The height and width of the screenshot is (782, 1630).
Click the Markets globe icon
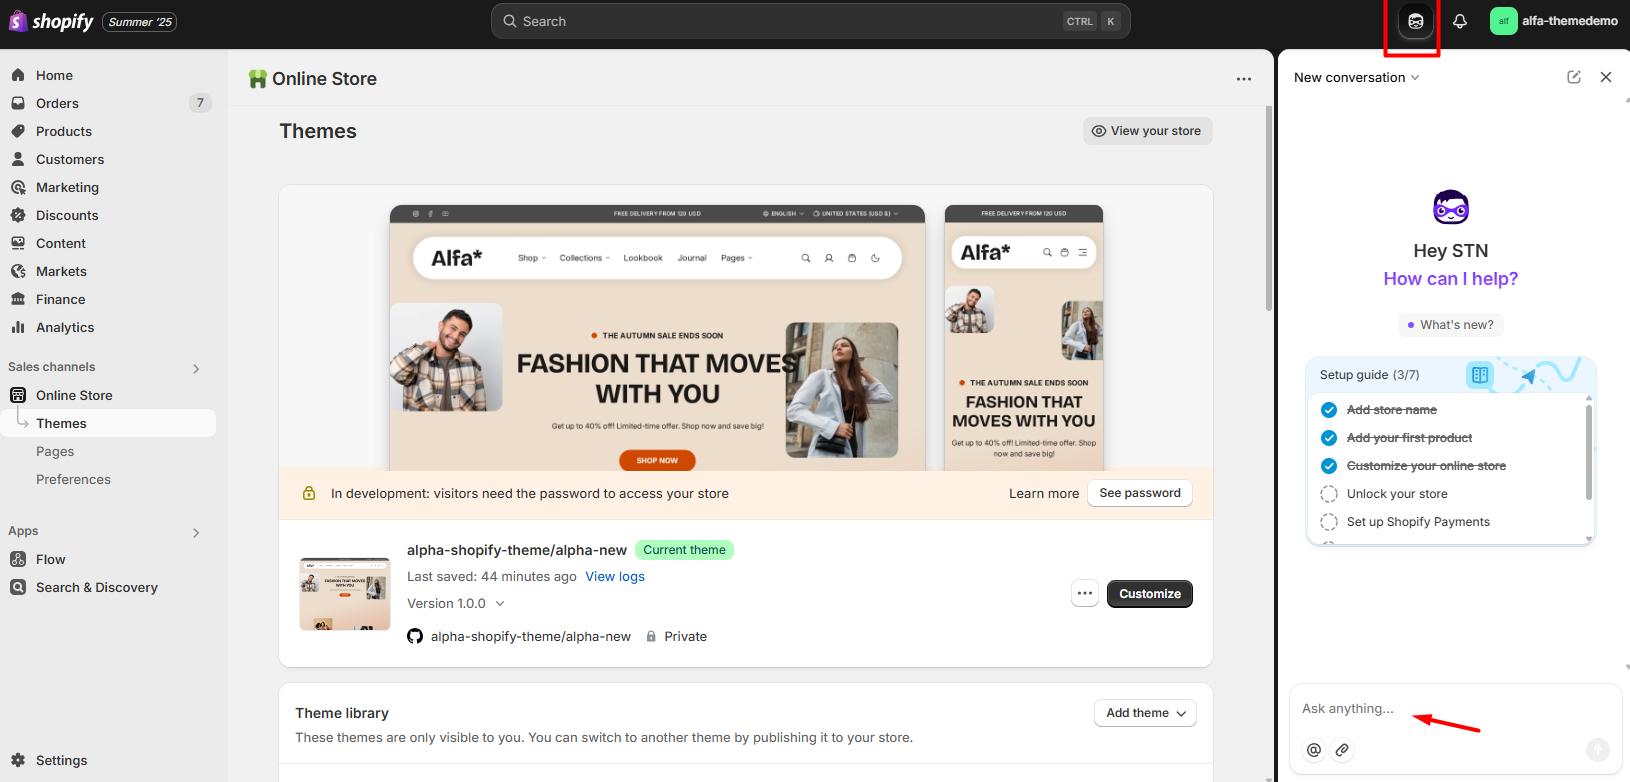click(x=18, y=271)
